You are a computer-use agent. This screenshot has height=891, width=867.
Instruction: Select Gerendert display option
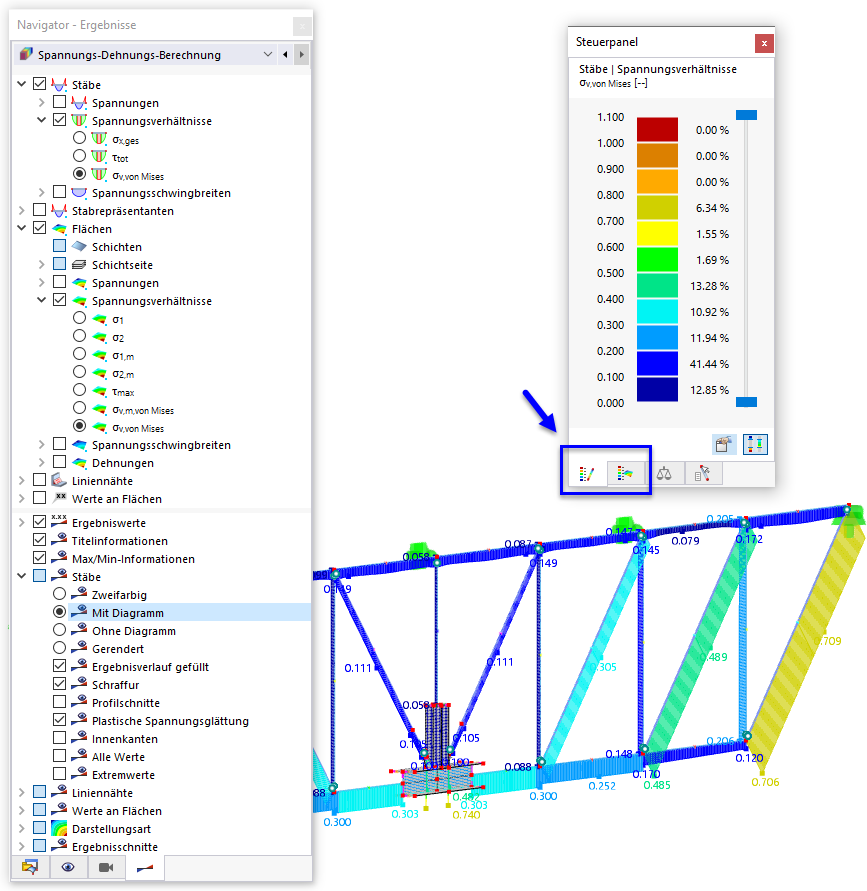coord(59,648)
